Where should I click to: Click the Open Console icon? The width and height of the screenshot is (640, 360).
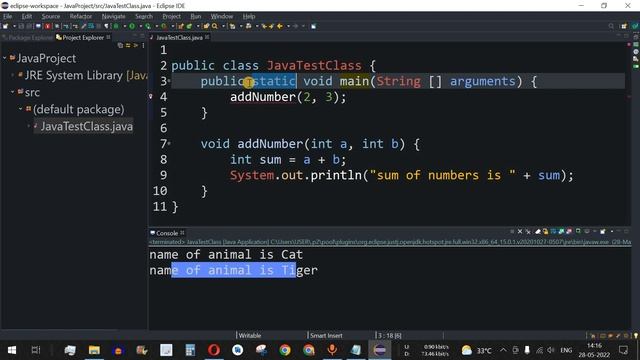[602, 231]
